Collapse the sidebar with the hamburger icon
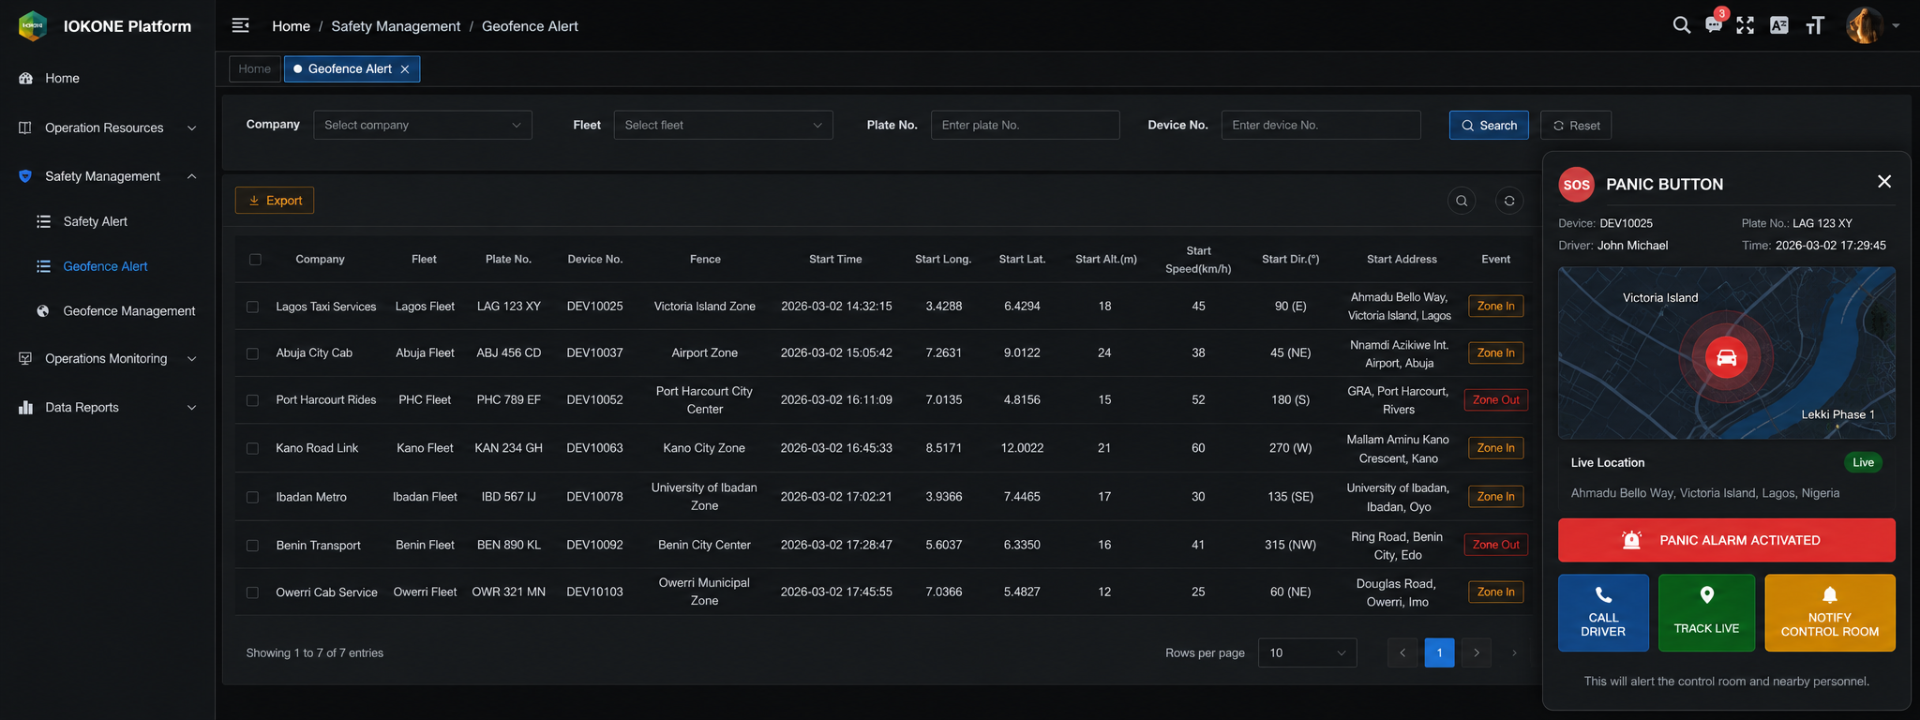The image size is (1920, 720). point(240,26)
